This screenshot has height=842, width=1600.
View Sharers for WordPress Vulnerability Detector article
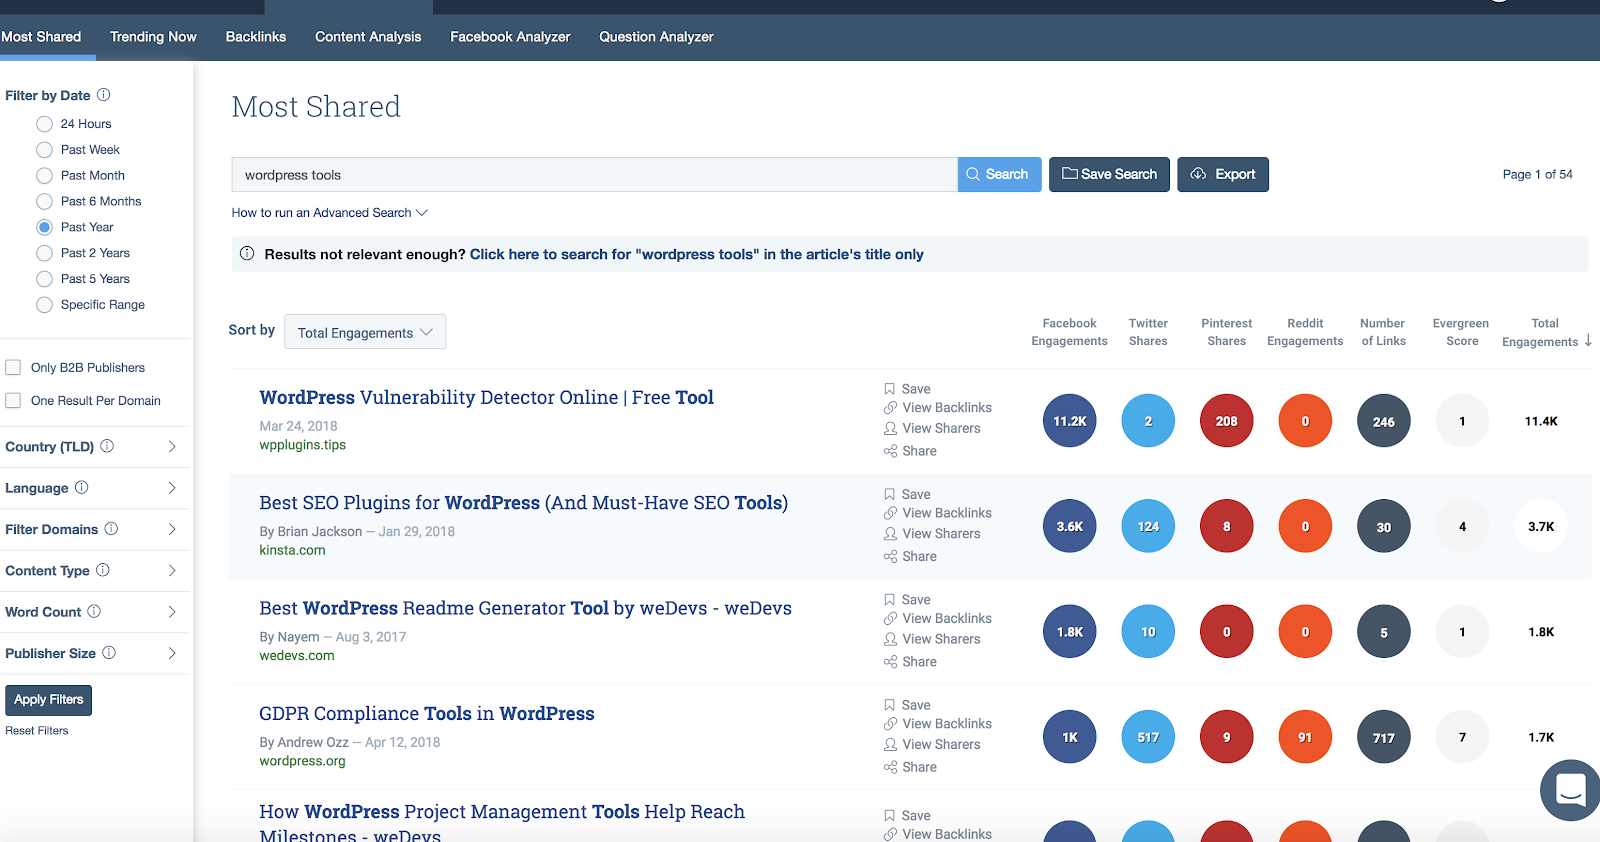tap(932, 428)
